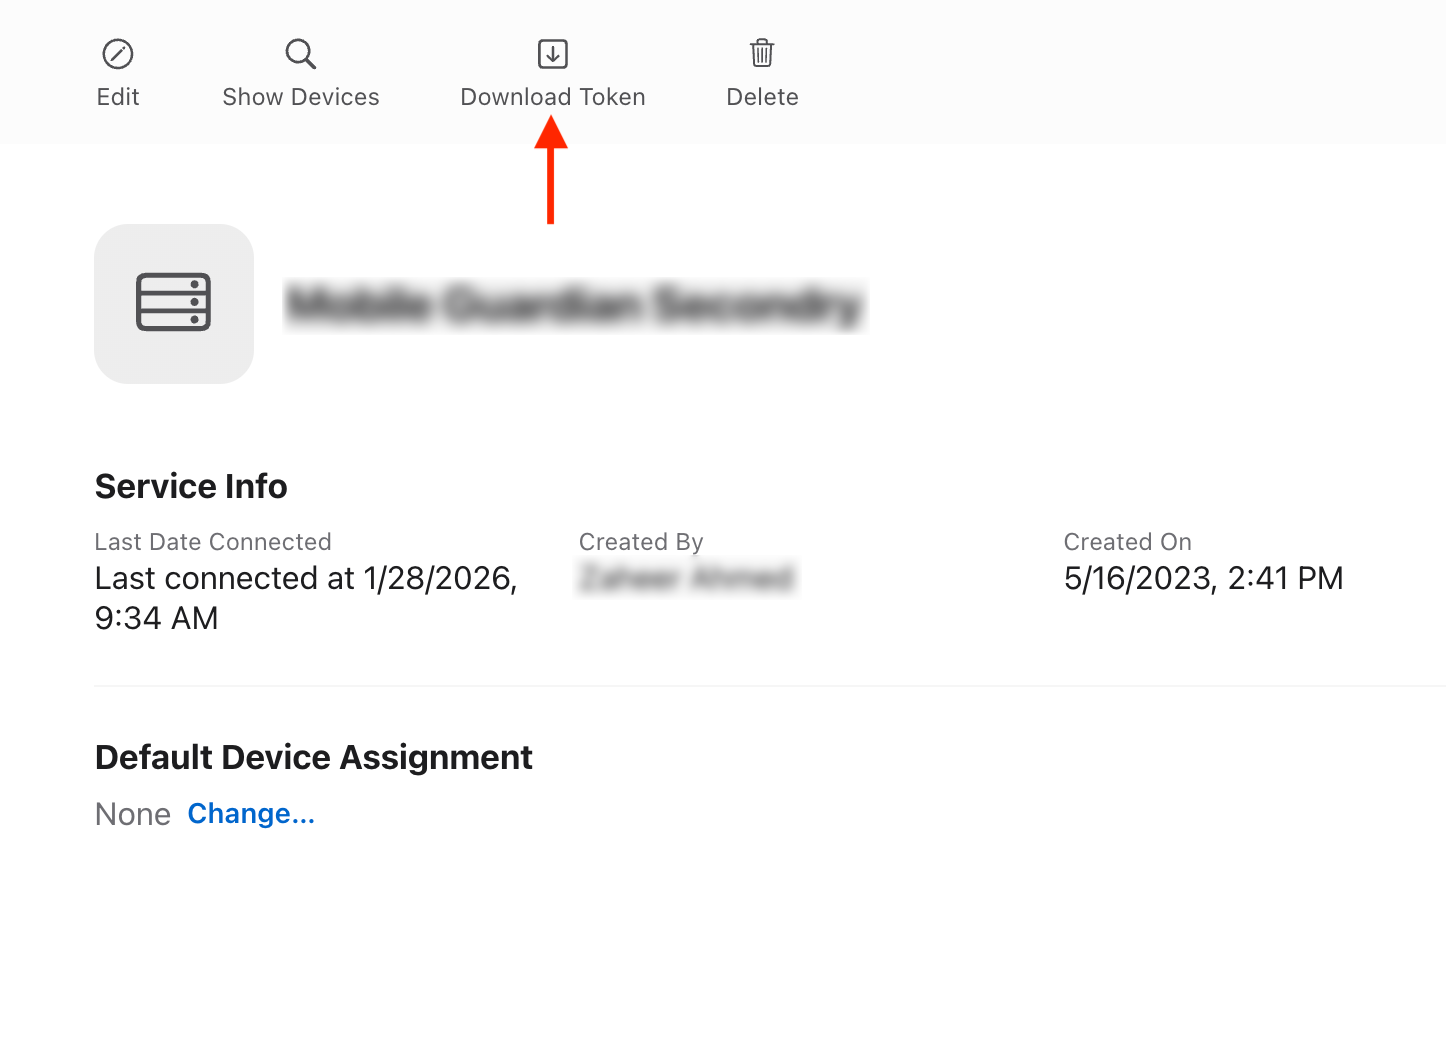Viewport: 1446px width, 1058px height.
Task: Select the Created On label
Action: 1127,542
